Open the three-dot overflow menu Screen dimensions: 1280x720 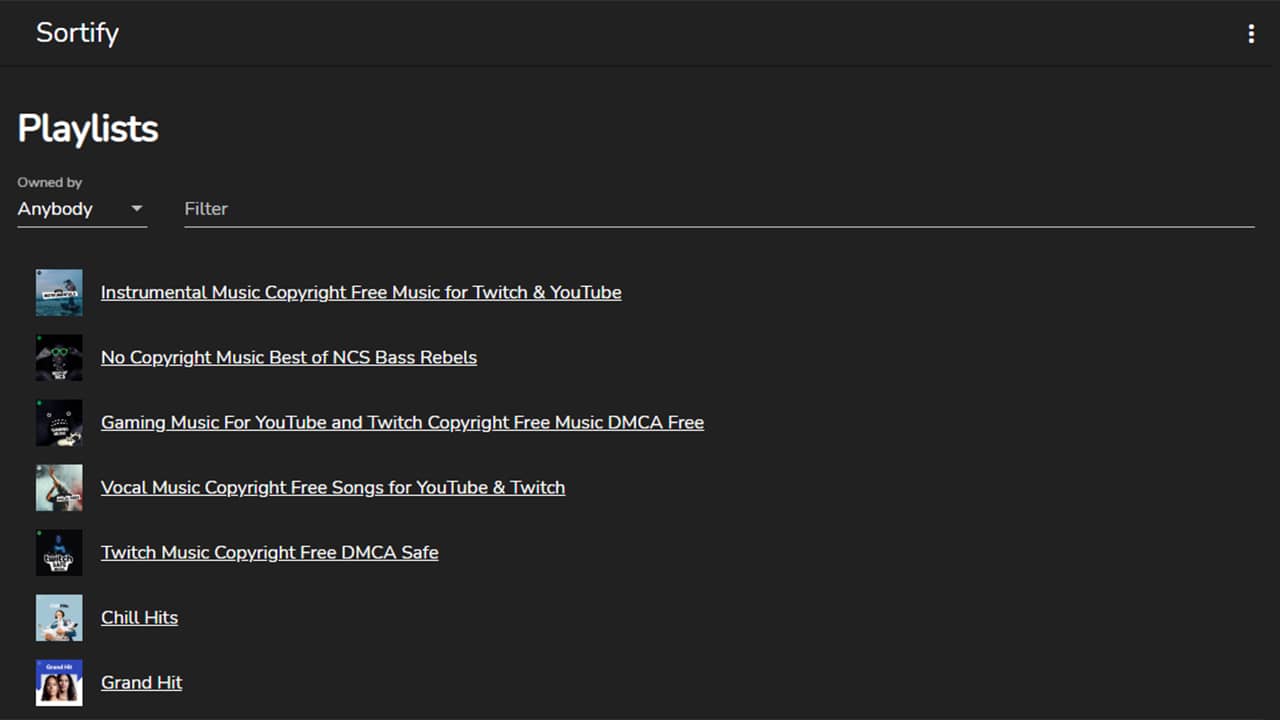pos(1250,34)
